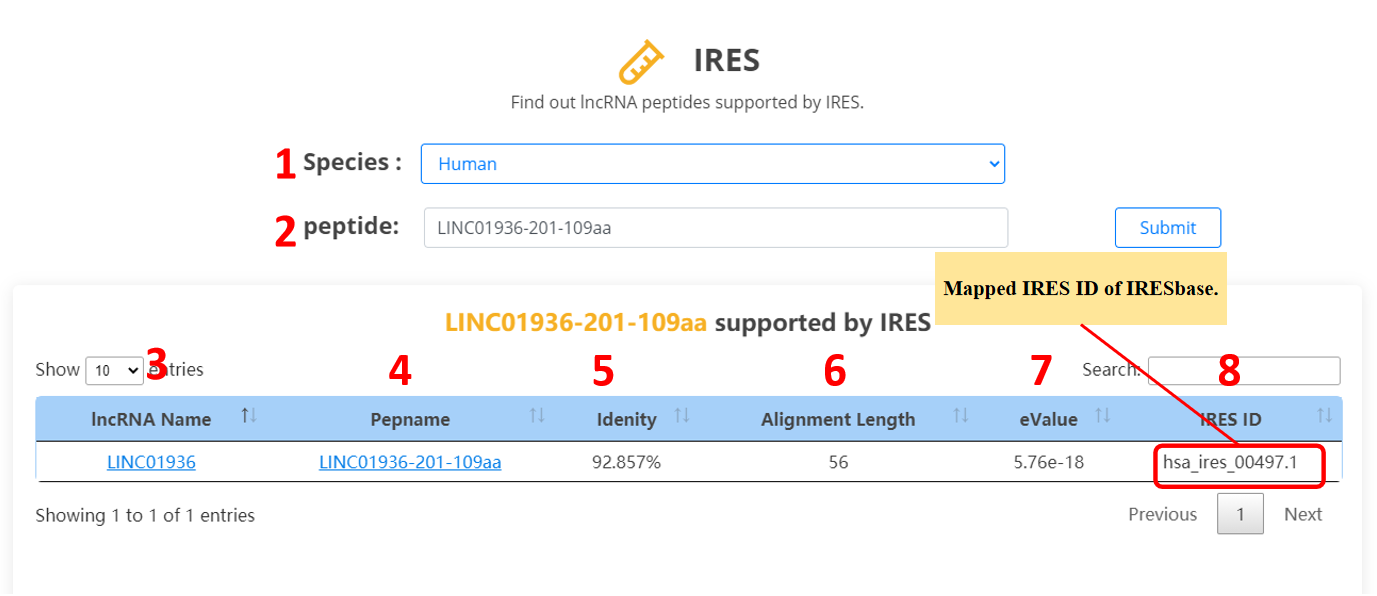Focus the peptide text input field
The image size is (1377, 596).
click(715, 228)
